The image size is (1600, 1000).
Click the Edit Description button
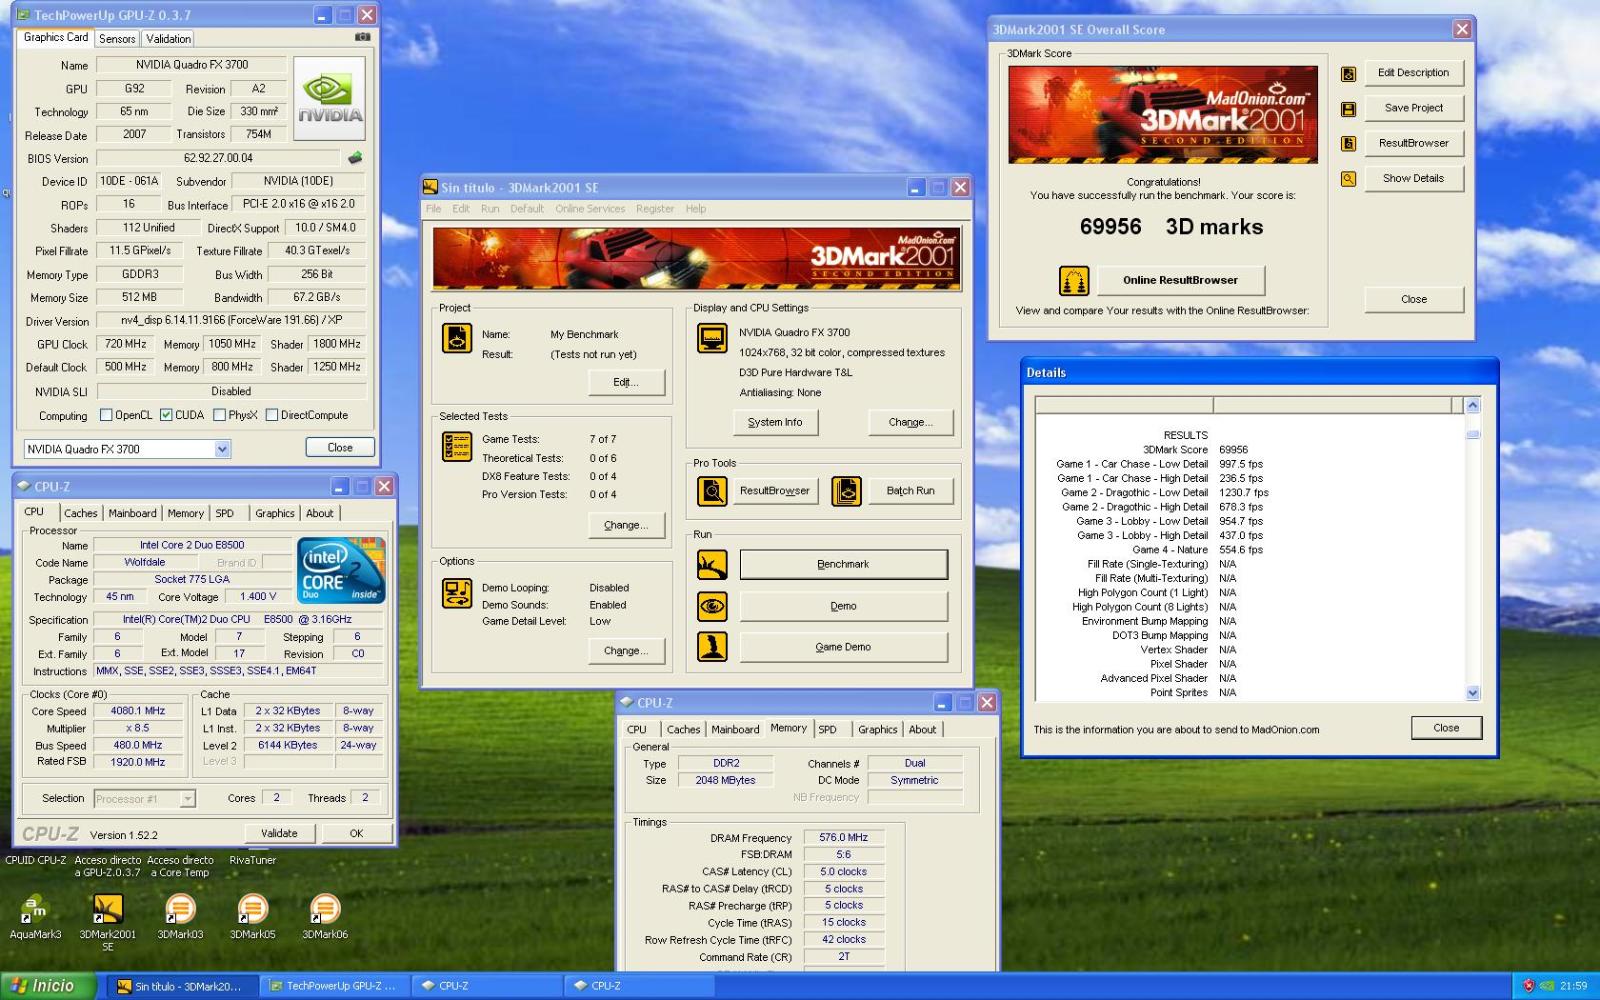point(1413,74)
